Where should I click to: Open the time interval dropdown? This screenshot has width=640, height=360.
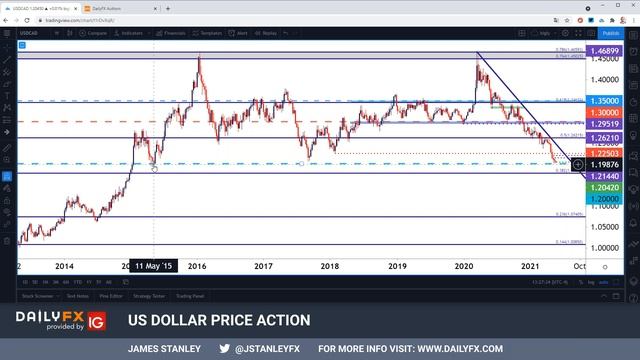point(57,33)
